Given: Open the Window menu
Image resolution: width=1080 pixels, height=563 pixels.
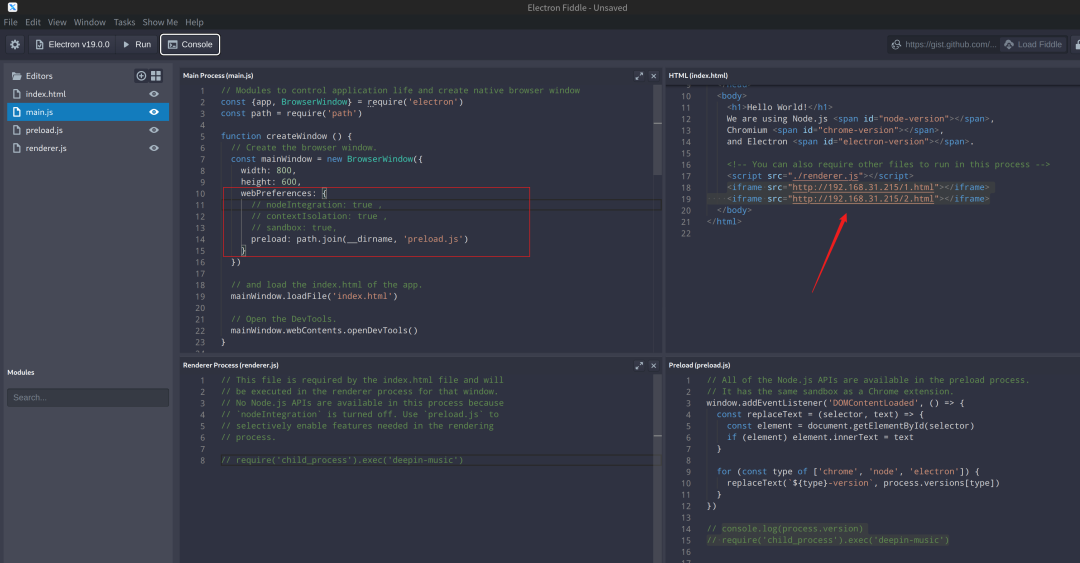Looking at the screenshot, I should coord(90,22).
